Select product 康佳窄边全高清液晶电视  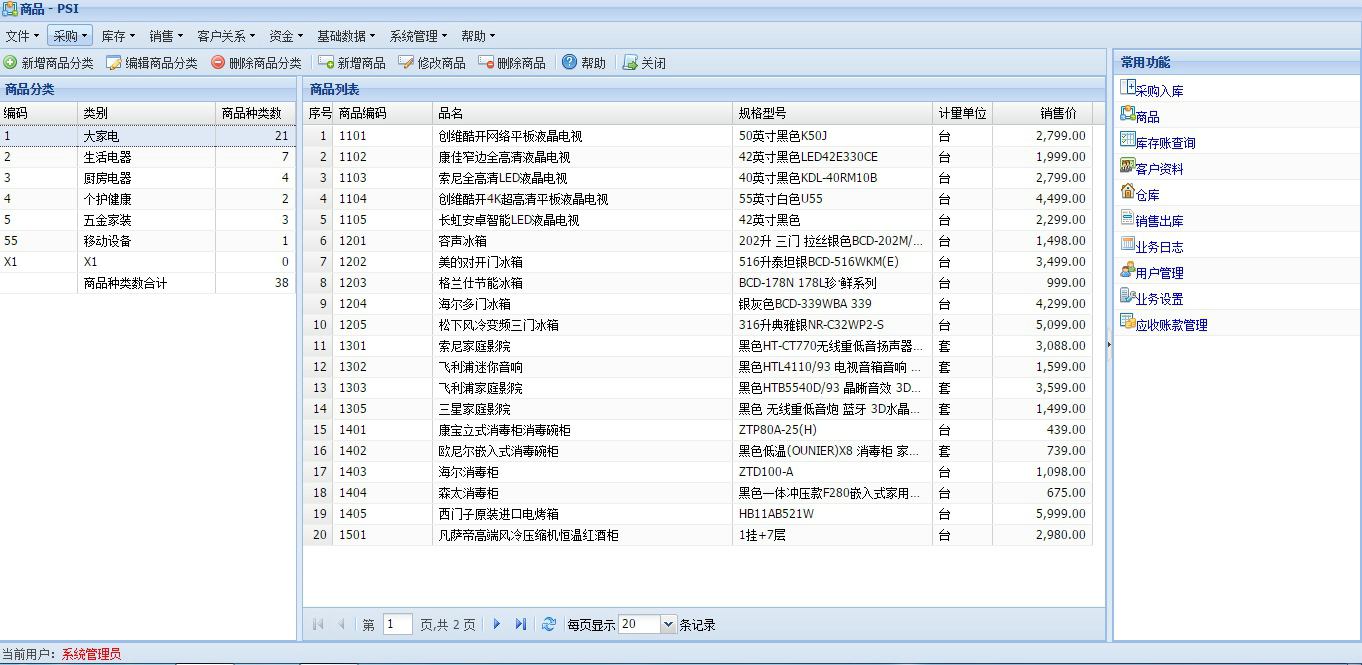point(698,157)
